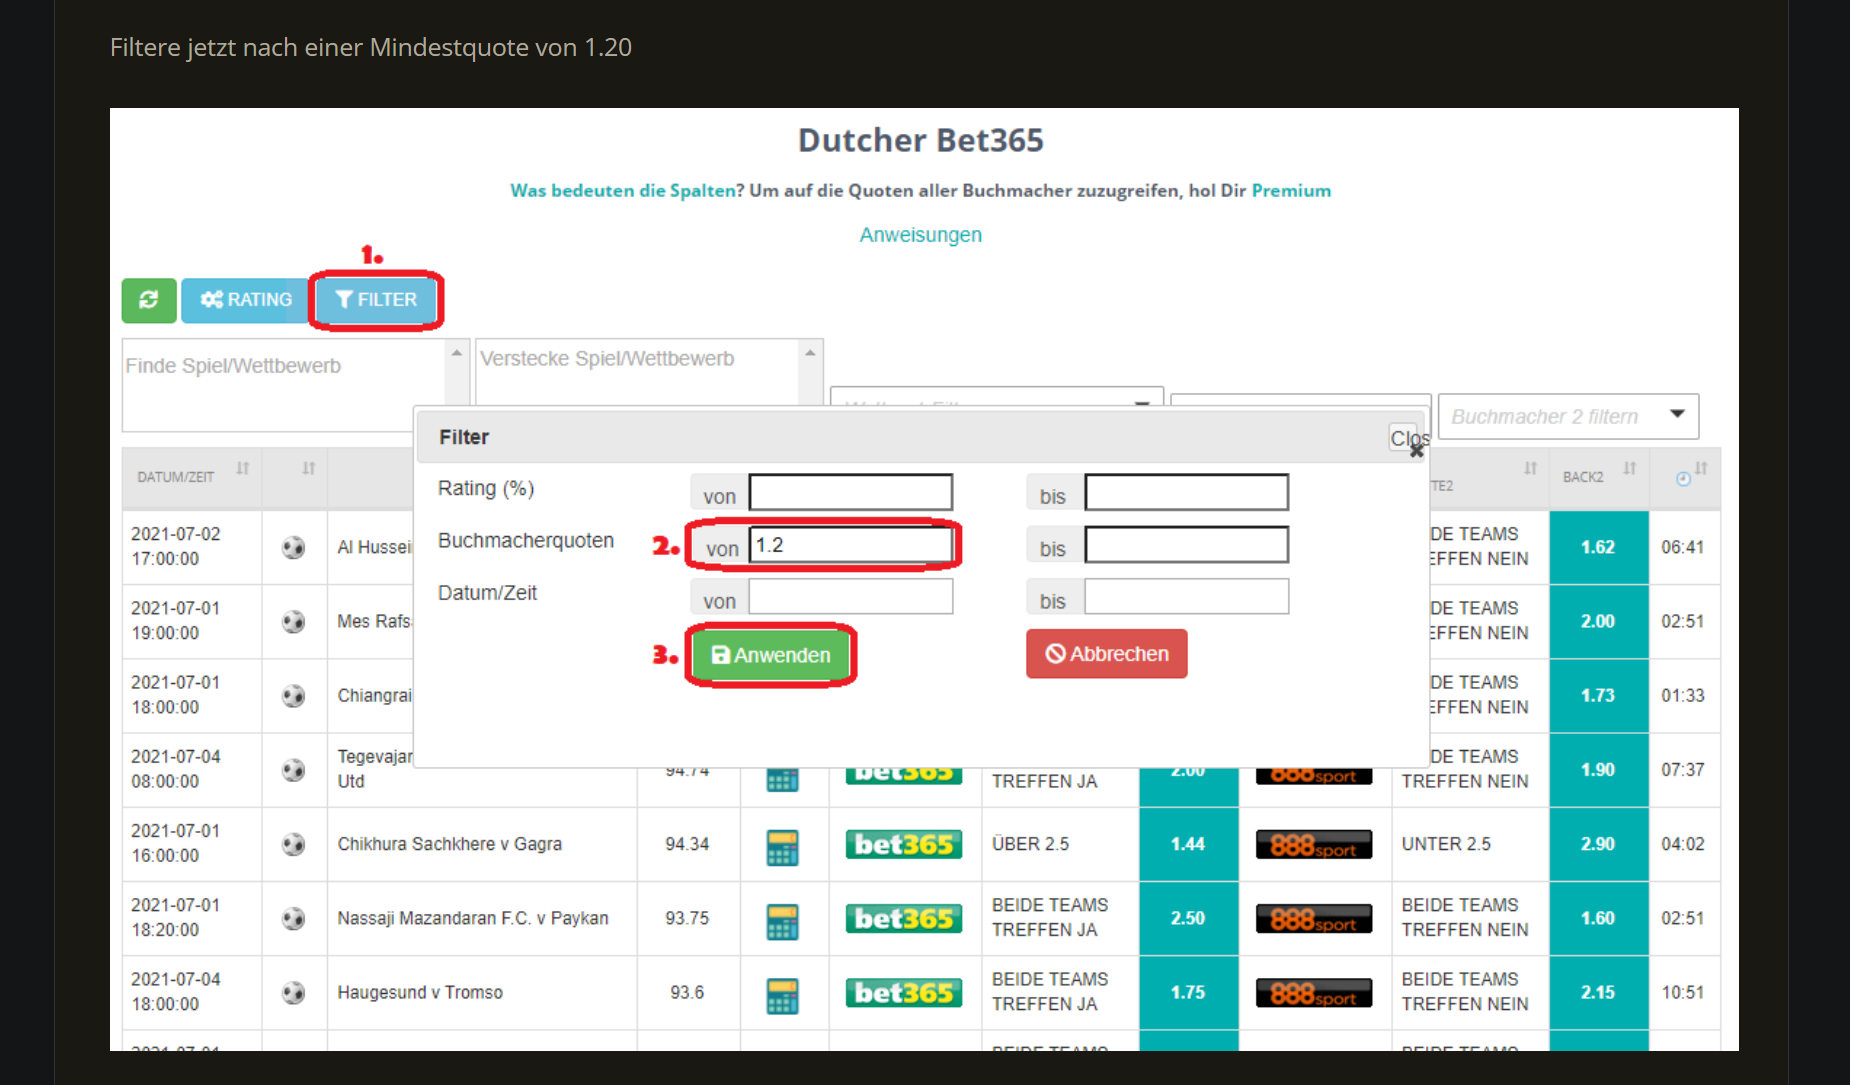
Task: Click 888sport logo in Nassaji Mazandaran row
Action: coord(1314,919)
